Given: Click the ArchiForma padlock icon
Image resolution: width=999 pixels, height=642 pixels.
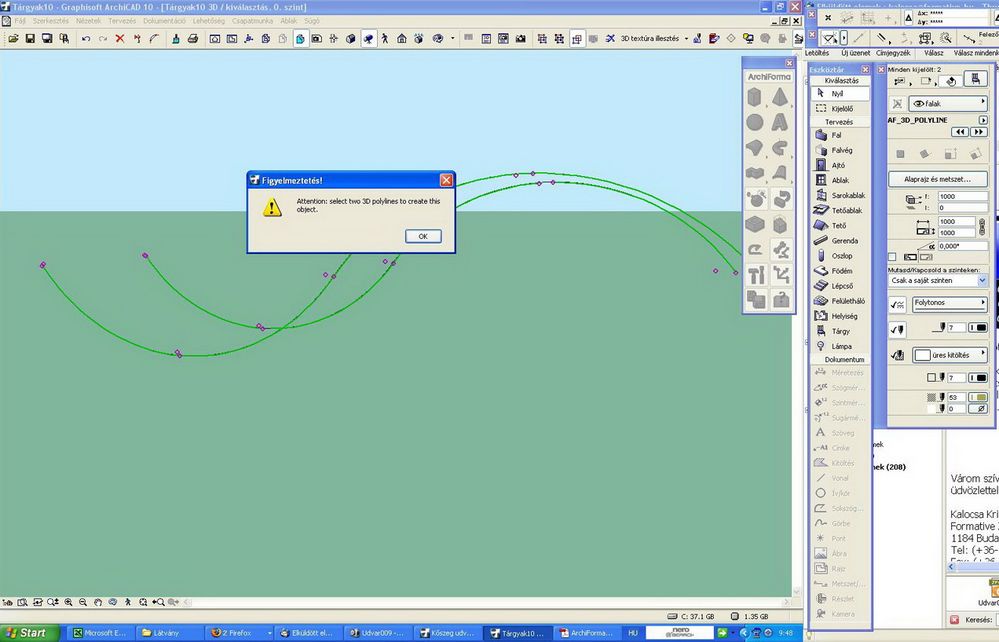Looking at the screenshot, I should [781, 299].
